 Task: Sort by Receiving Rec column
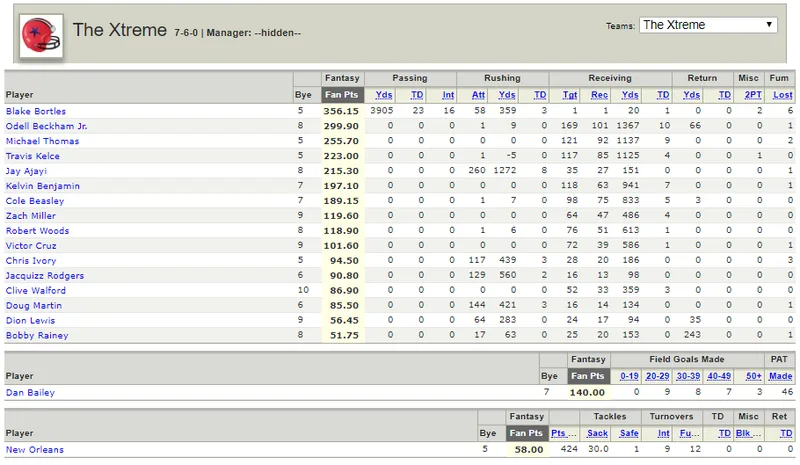599,94
